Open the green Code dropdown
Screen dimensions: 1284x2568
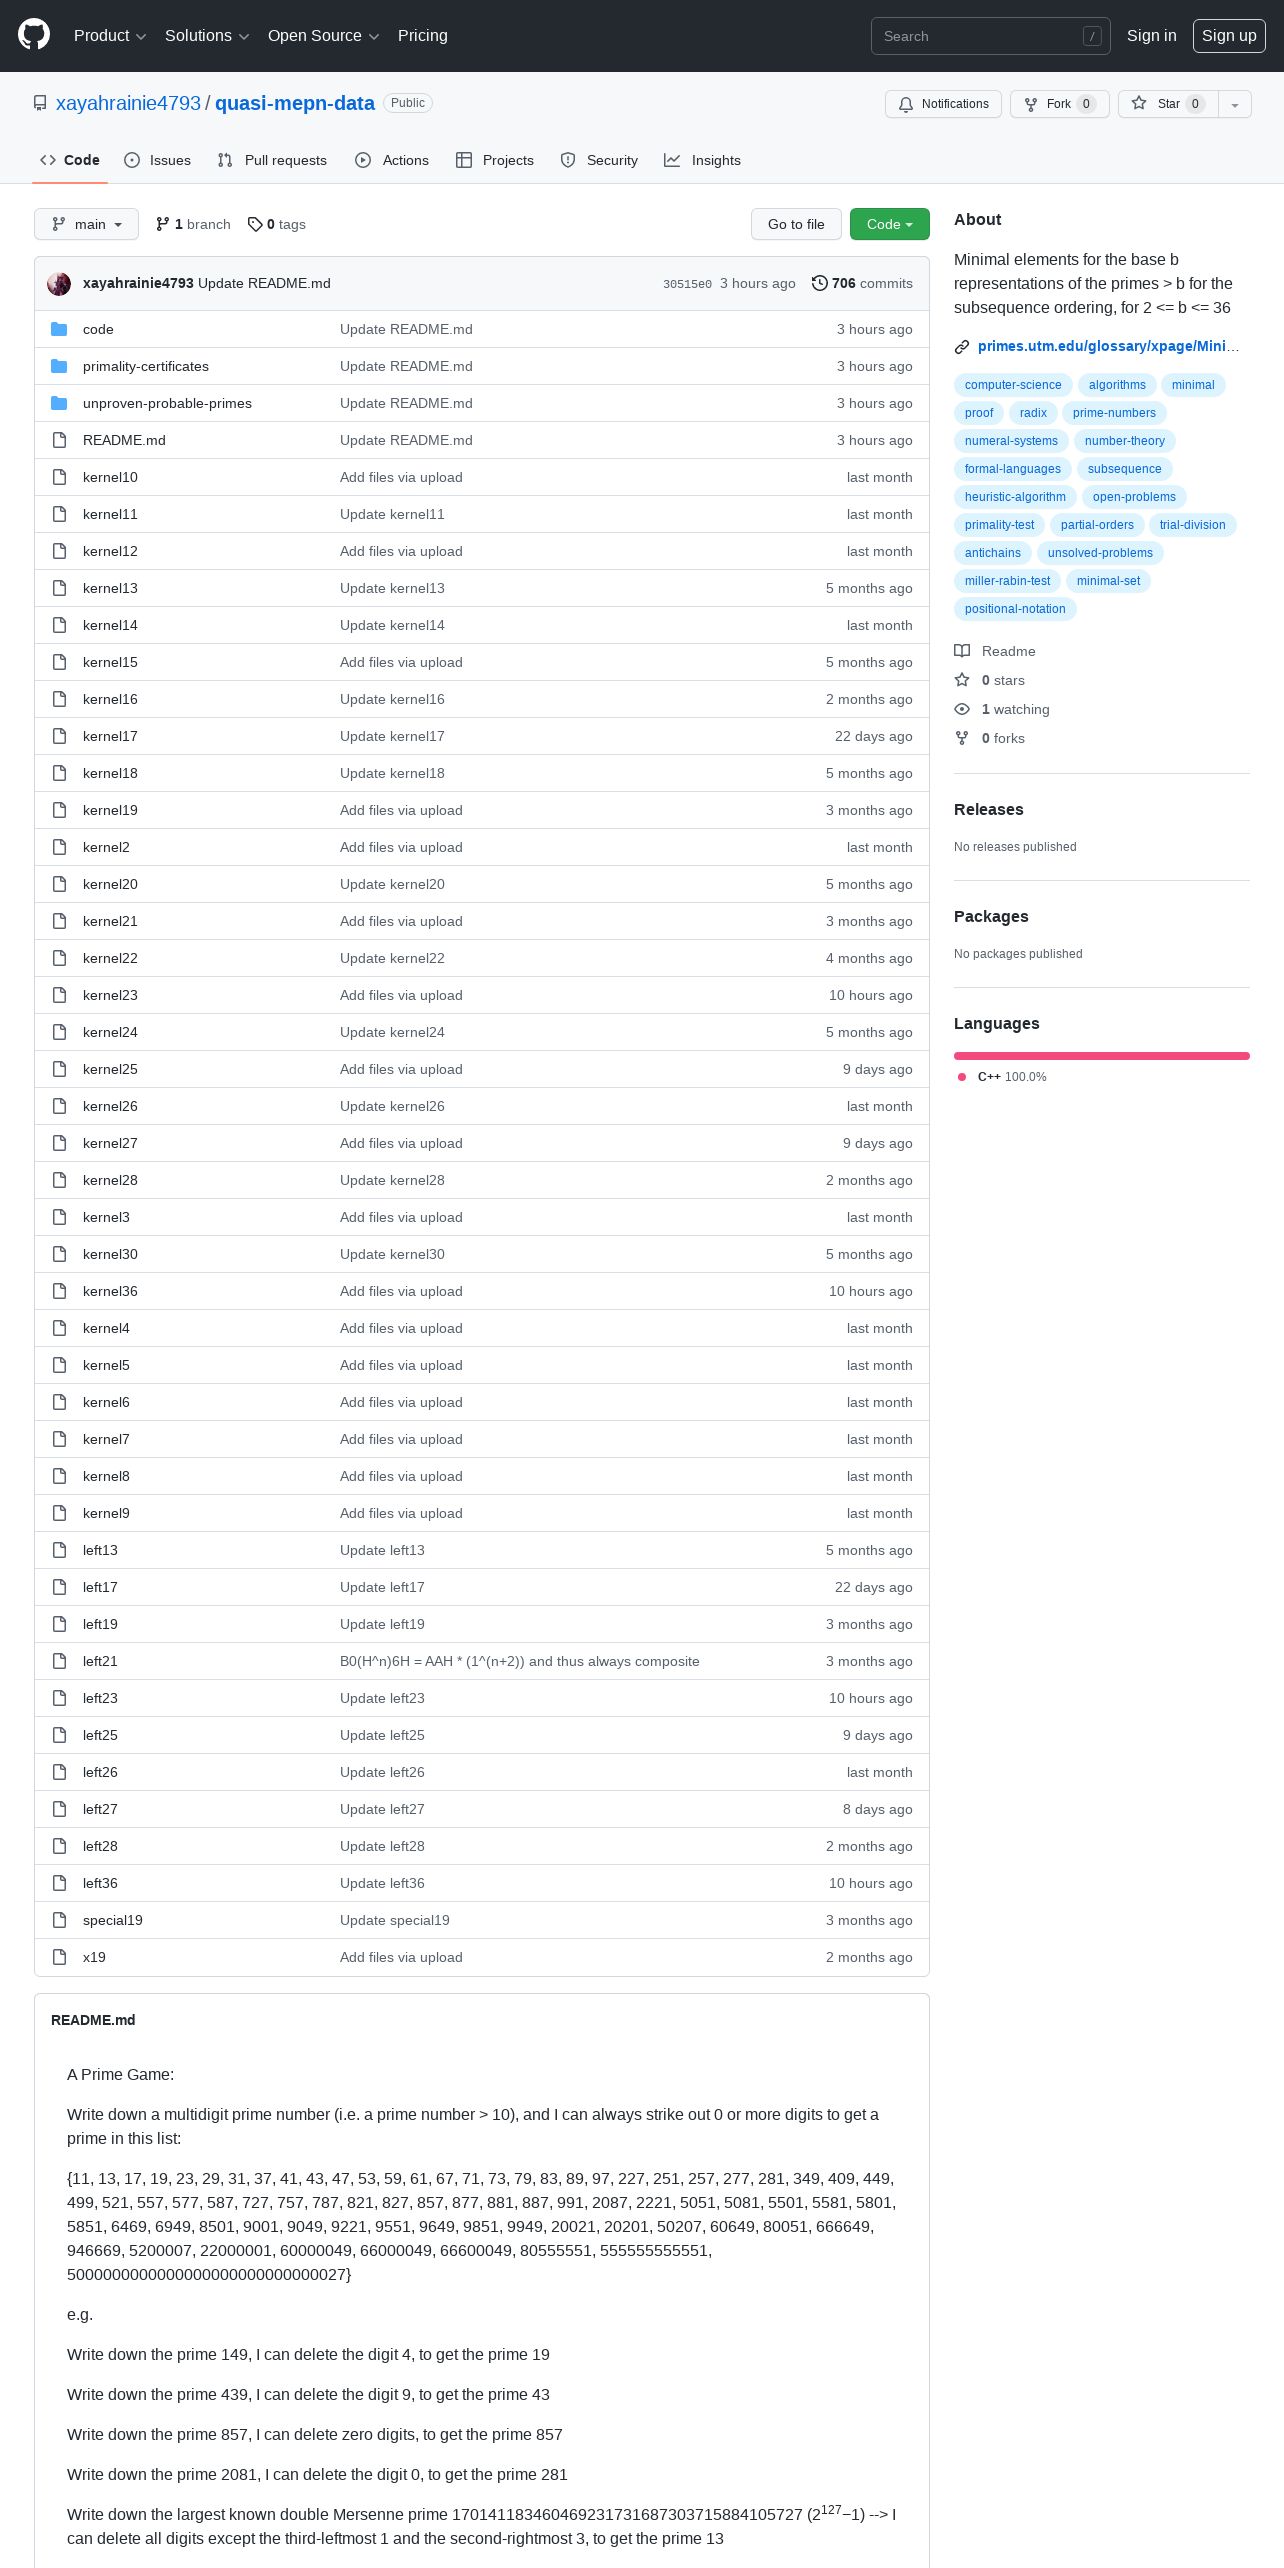pyautogui.click(x=890, y=224)
